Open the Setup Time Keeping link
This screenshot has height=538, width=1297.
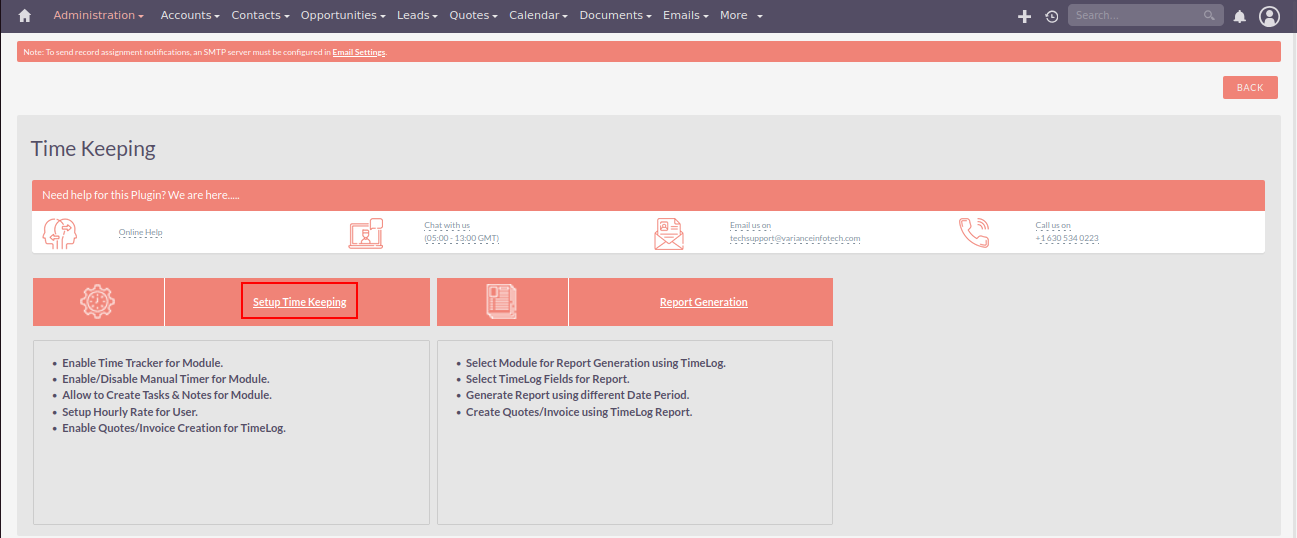(x=299, y=302)
